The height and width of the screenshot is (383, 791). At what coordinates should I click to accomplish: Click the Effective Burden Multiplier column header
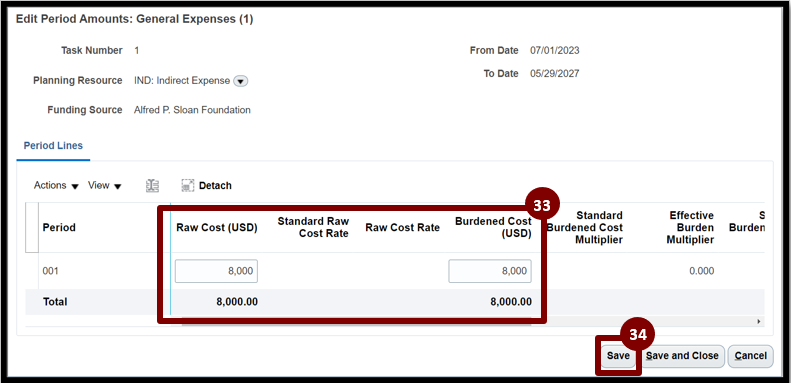(x=690, y=228)
